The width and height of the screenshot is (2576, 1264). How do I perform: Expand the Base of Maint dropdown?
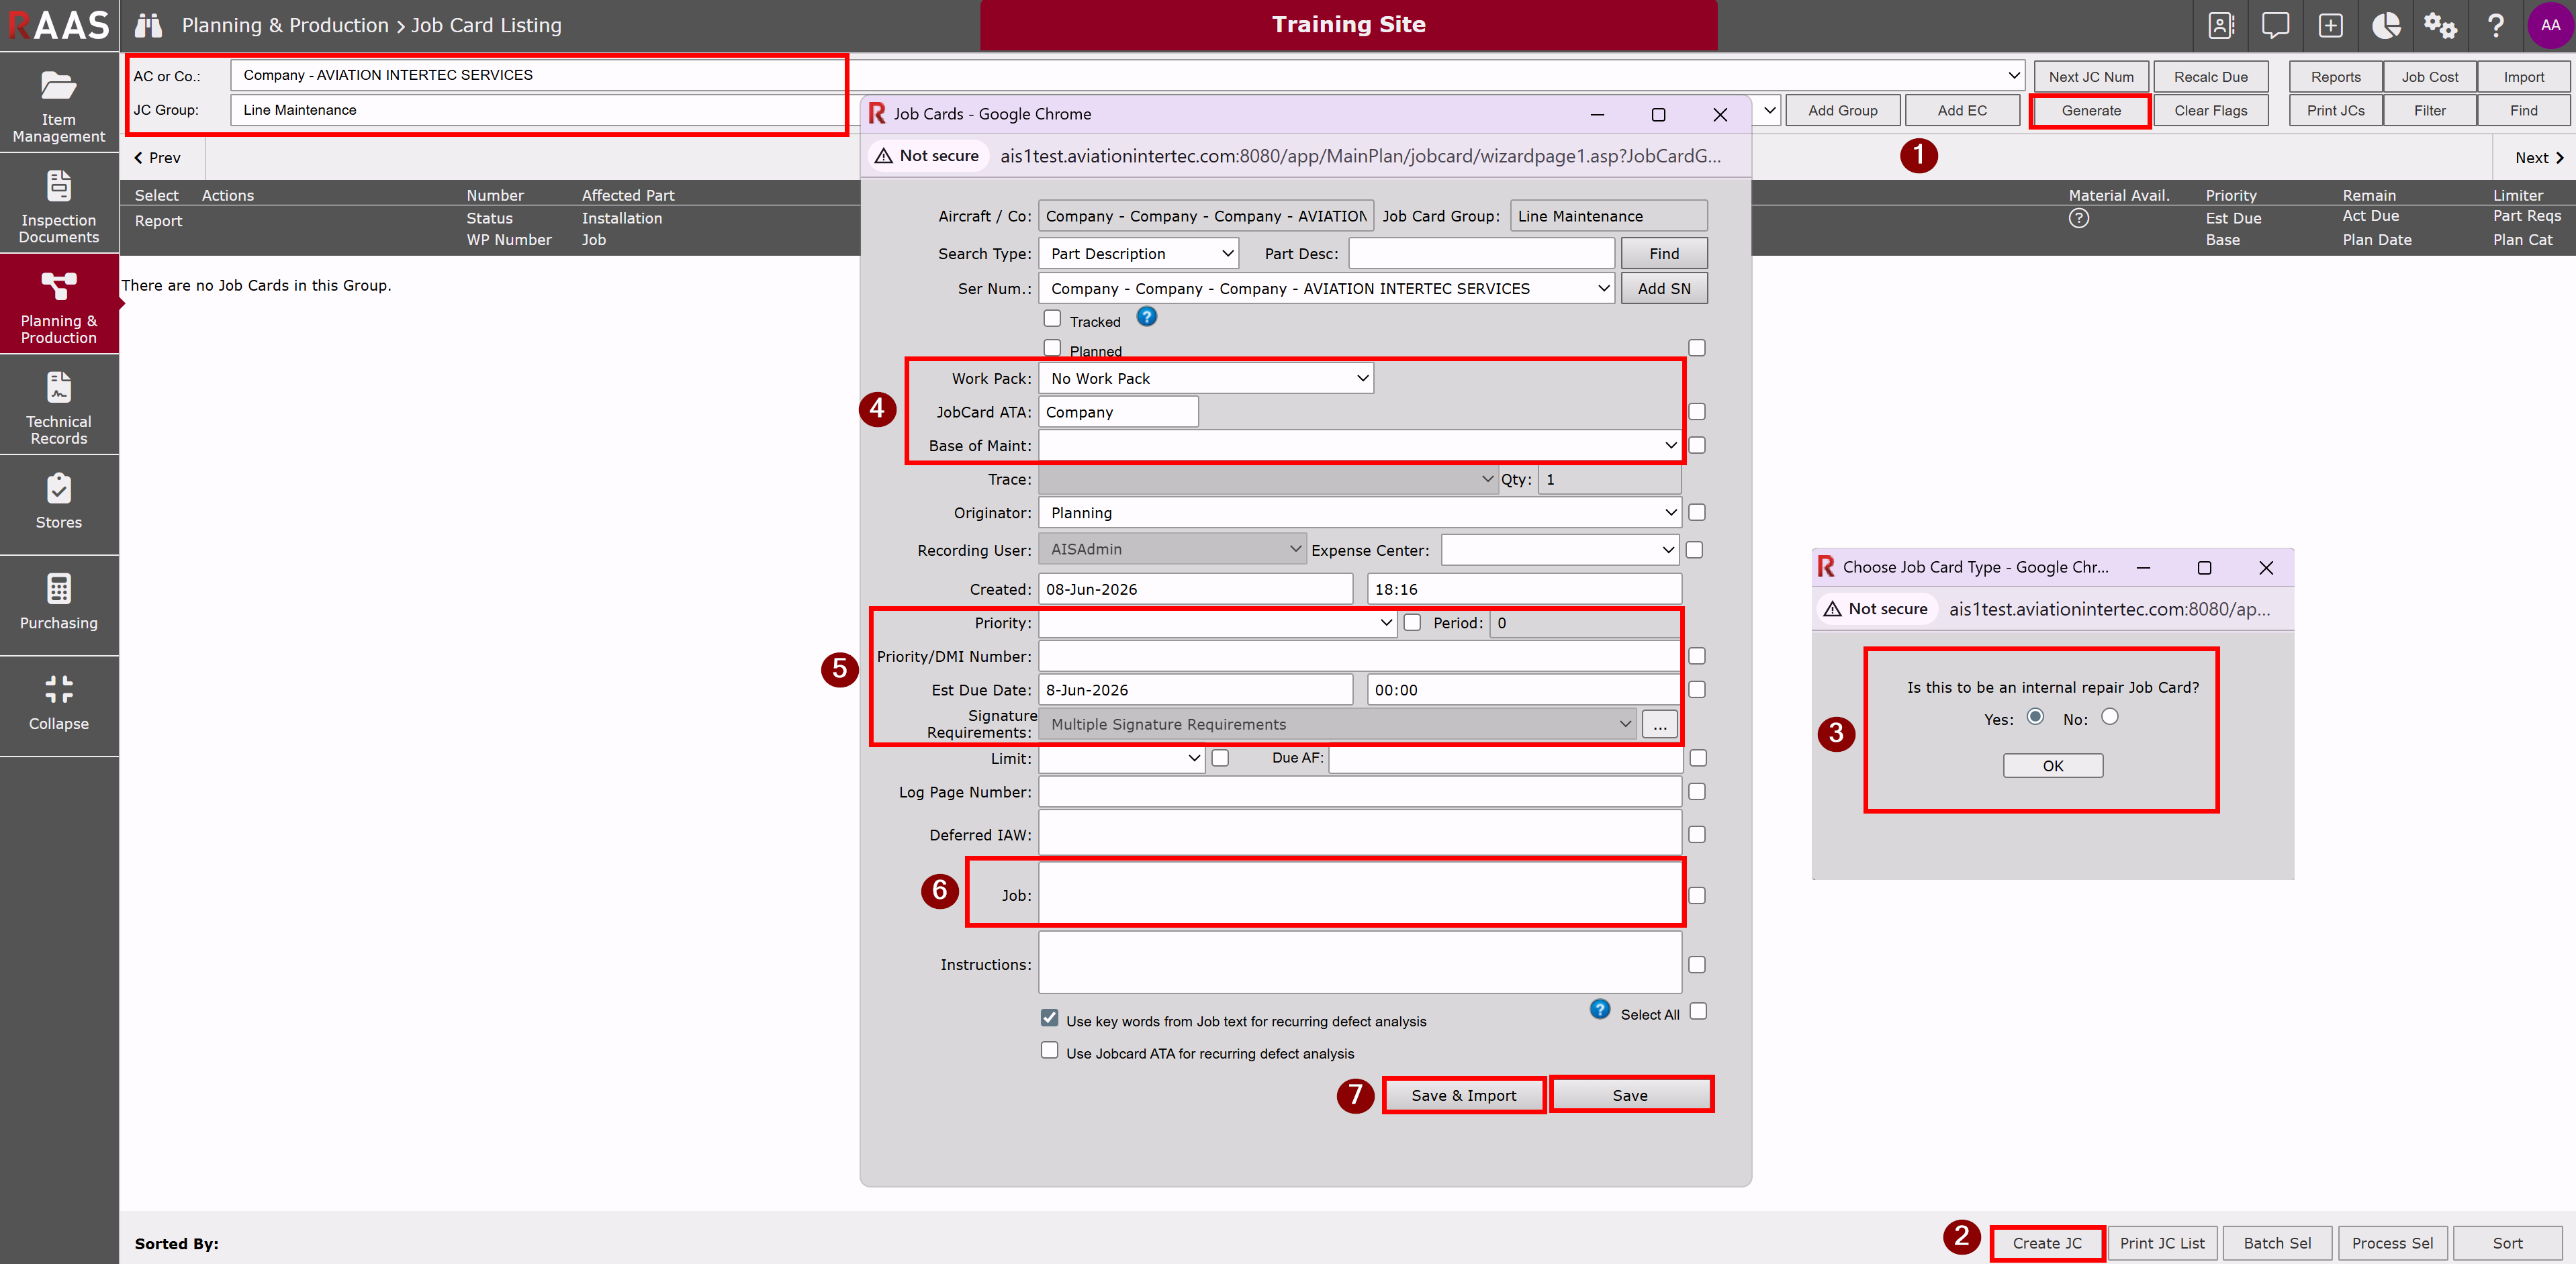pyautogui.click(x=1360, y=445)
